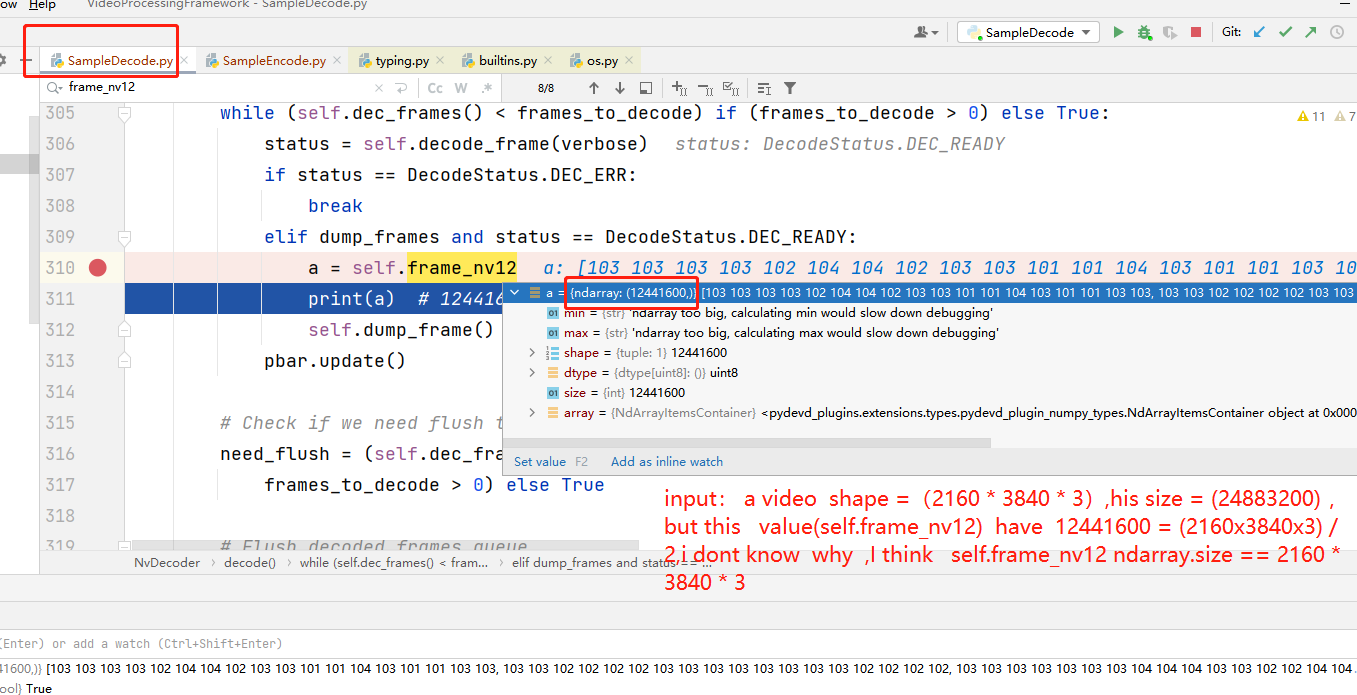Commit changes with the Git checkmark icon
This screenshot has height=695, width=1357.
coord(1286,32)
